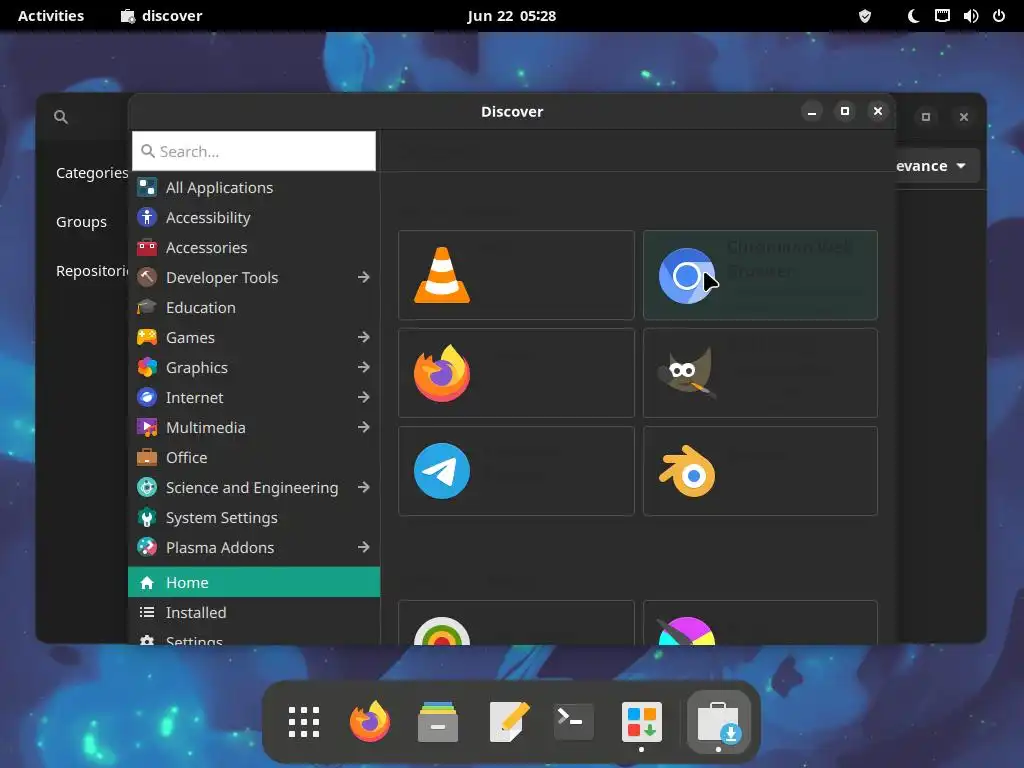Click the Developer Tools hammer icon
The height and width of the screenshot is (768, 1024).
pyautogui.click(x=147, y=278)
